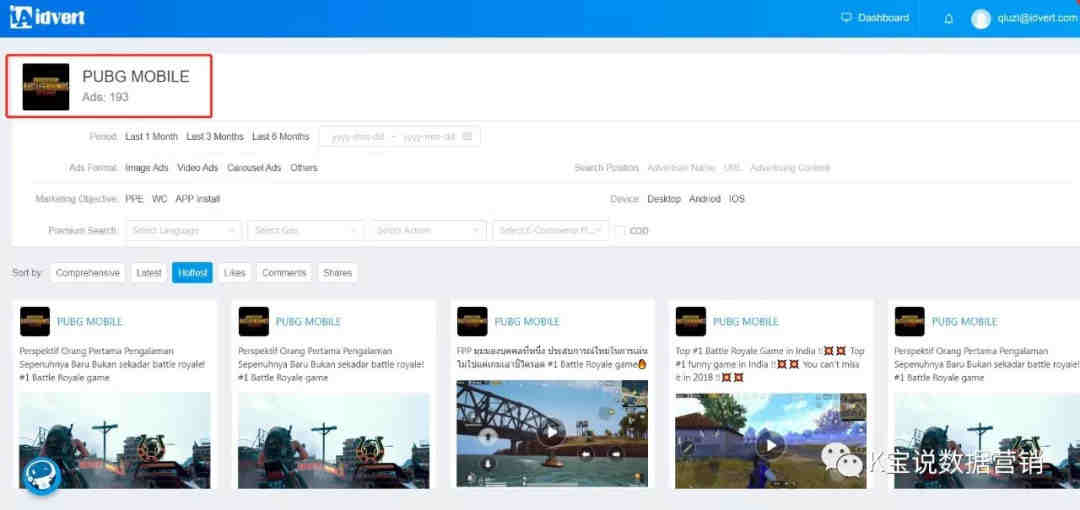Filter period to Last 6 Months
The height and width of the screenshot is (510, 1080).
tap(281, 136)
